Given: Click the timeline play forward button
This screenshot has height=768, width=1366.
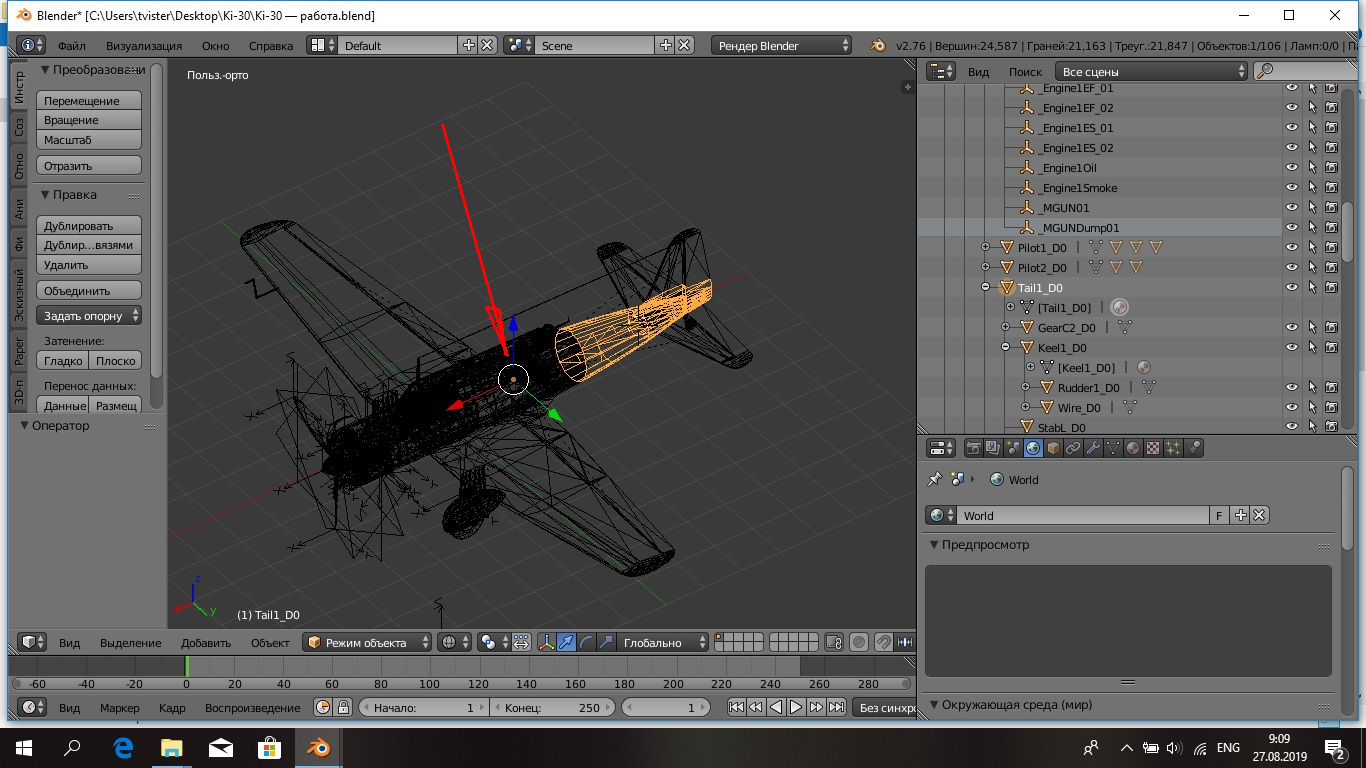Looking at the screenshot, I should pyautogui.click(x=796, y=707).
